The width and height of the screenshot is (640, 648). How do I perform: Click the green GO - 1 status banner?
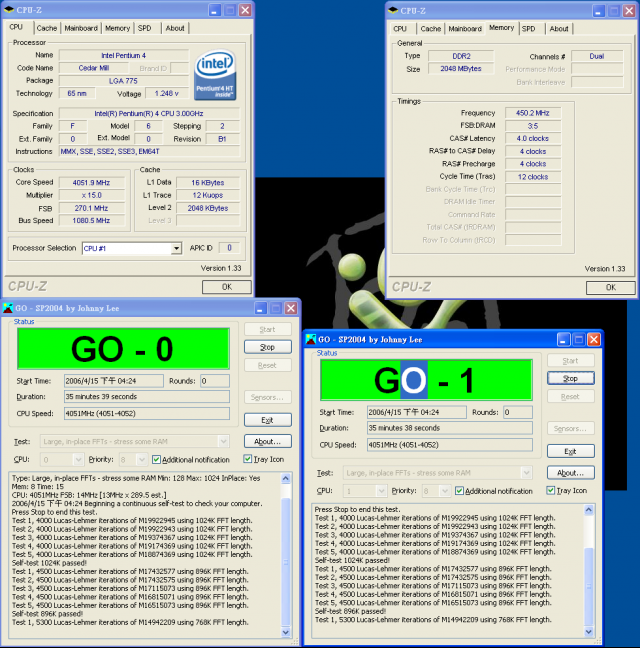point(426,380)
